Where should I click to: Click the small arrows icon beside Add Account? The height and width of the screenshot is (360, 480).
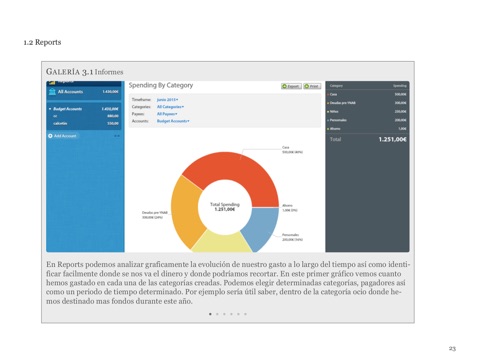(117, 136)
